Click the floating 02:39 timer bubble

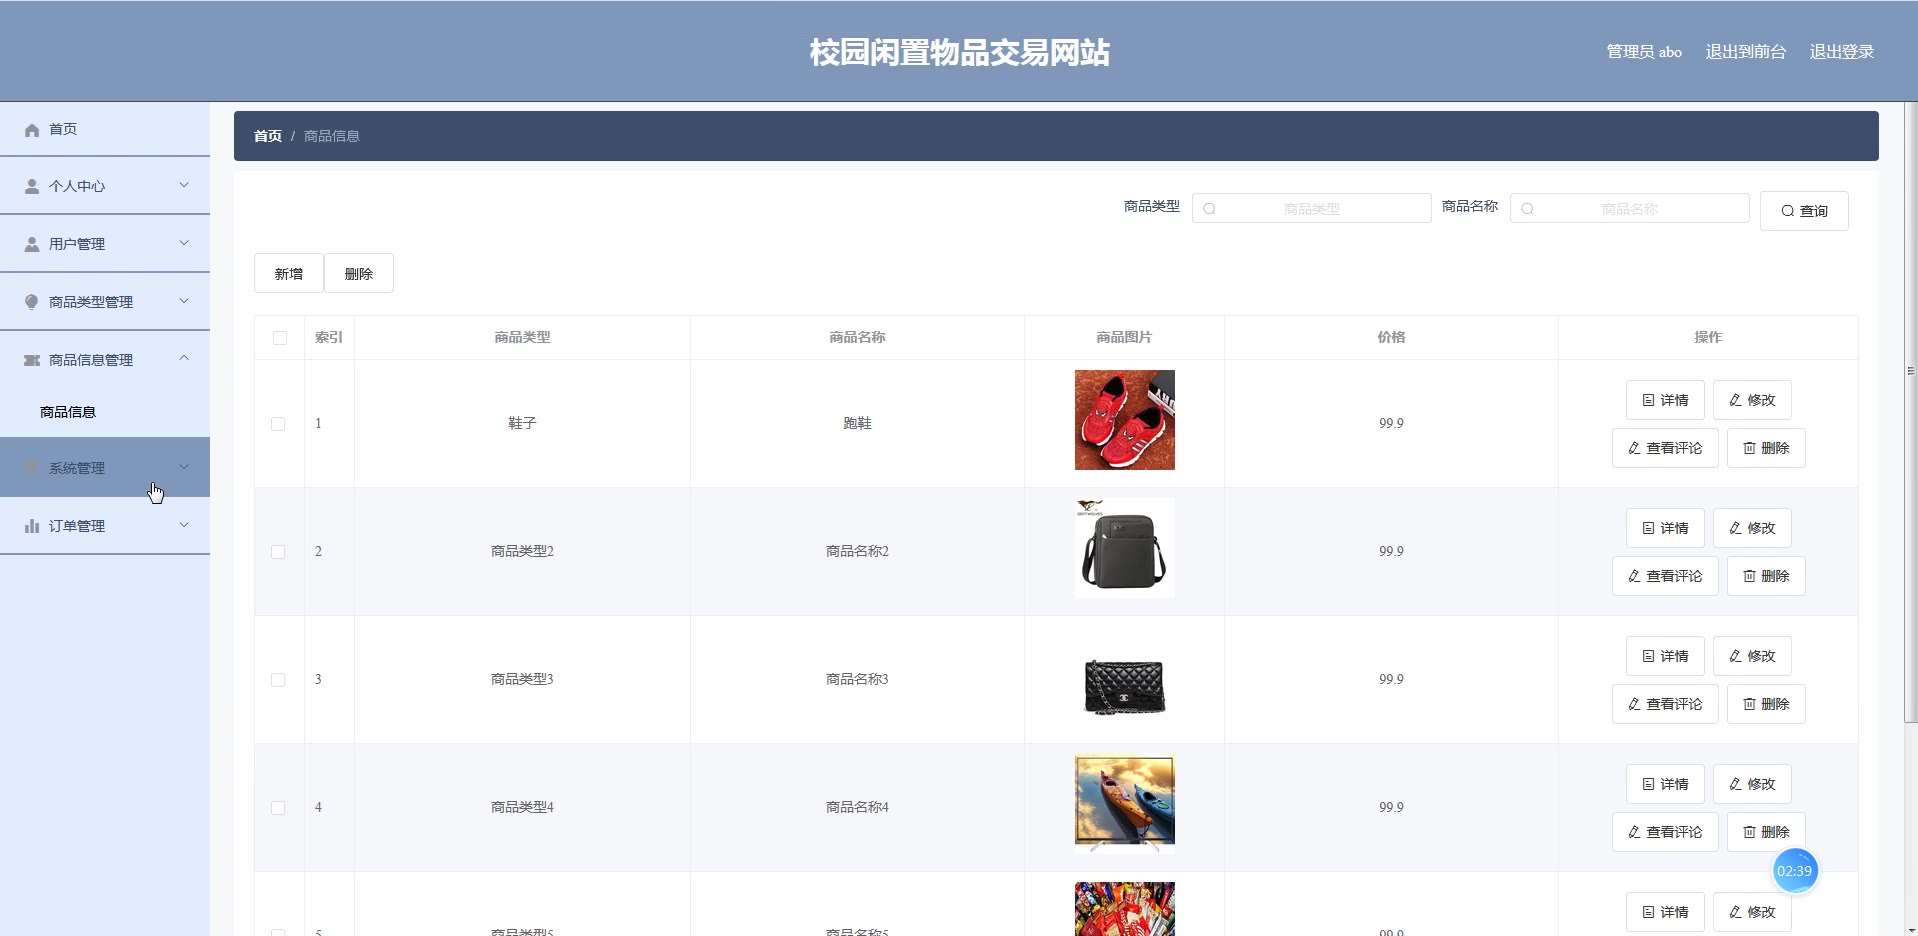[1794, 871]
